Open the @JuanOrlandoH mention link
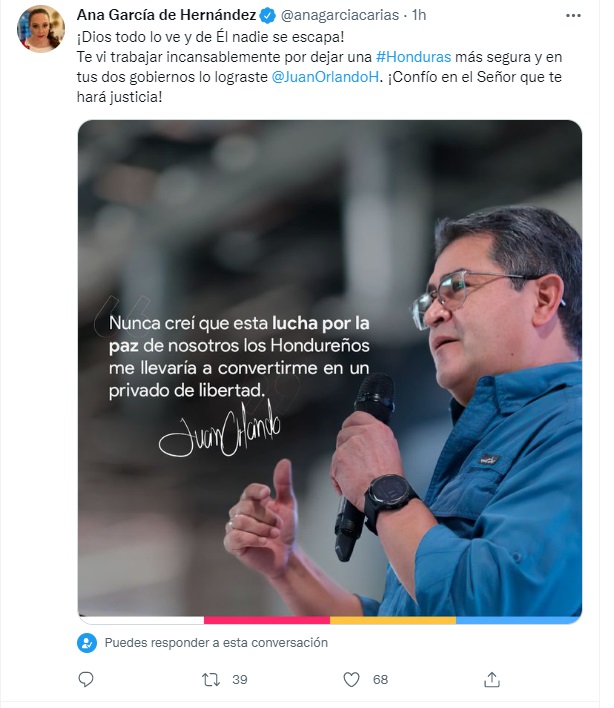614x708 pixels. tap(325, 77)
